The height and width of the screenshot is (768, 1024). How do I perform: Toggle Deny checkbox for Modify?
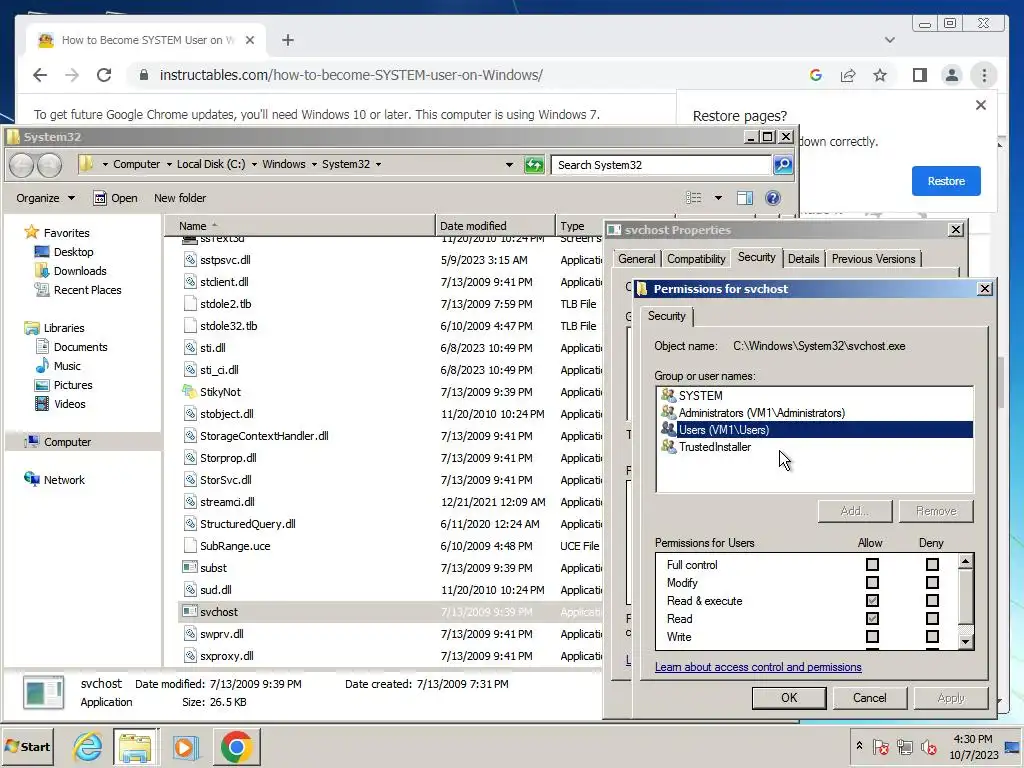932,583
